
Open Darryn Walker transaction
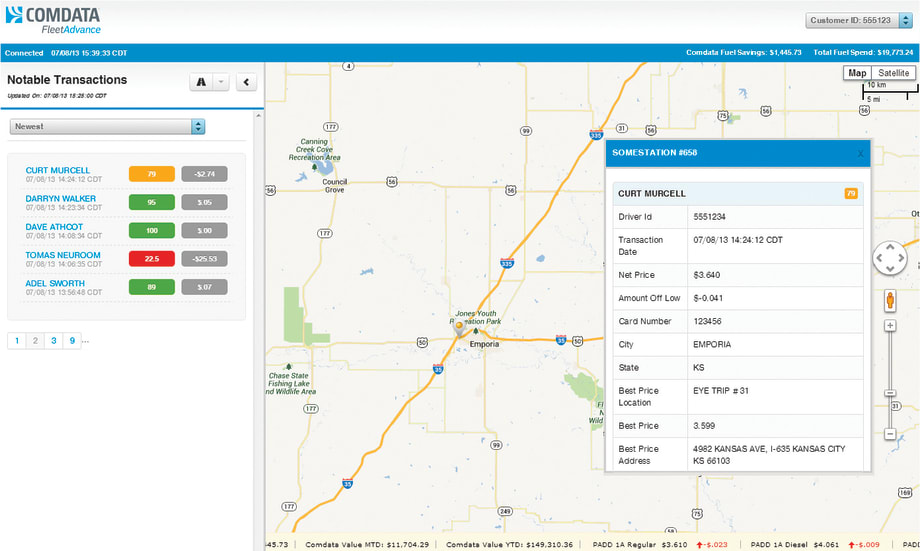[x=60, y=198]
